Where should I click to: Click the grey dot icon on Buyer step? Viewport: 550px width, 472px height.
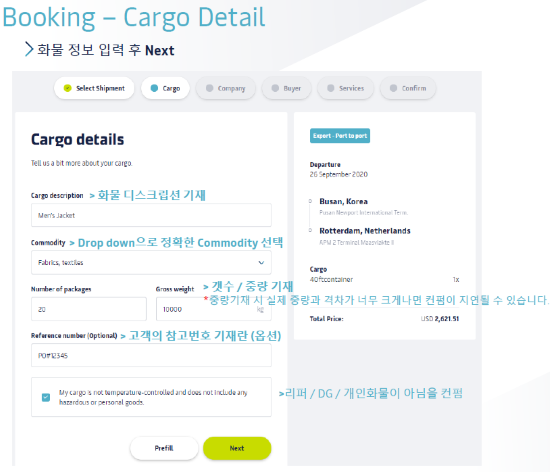[x=275, y=88]
